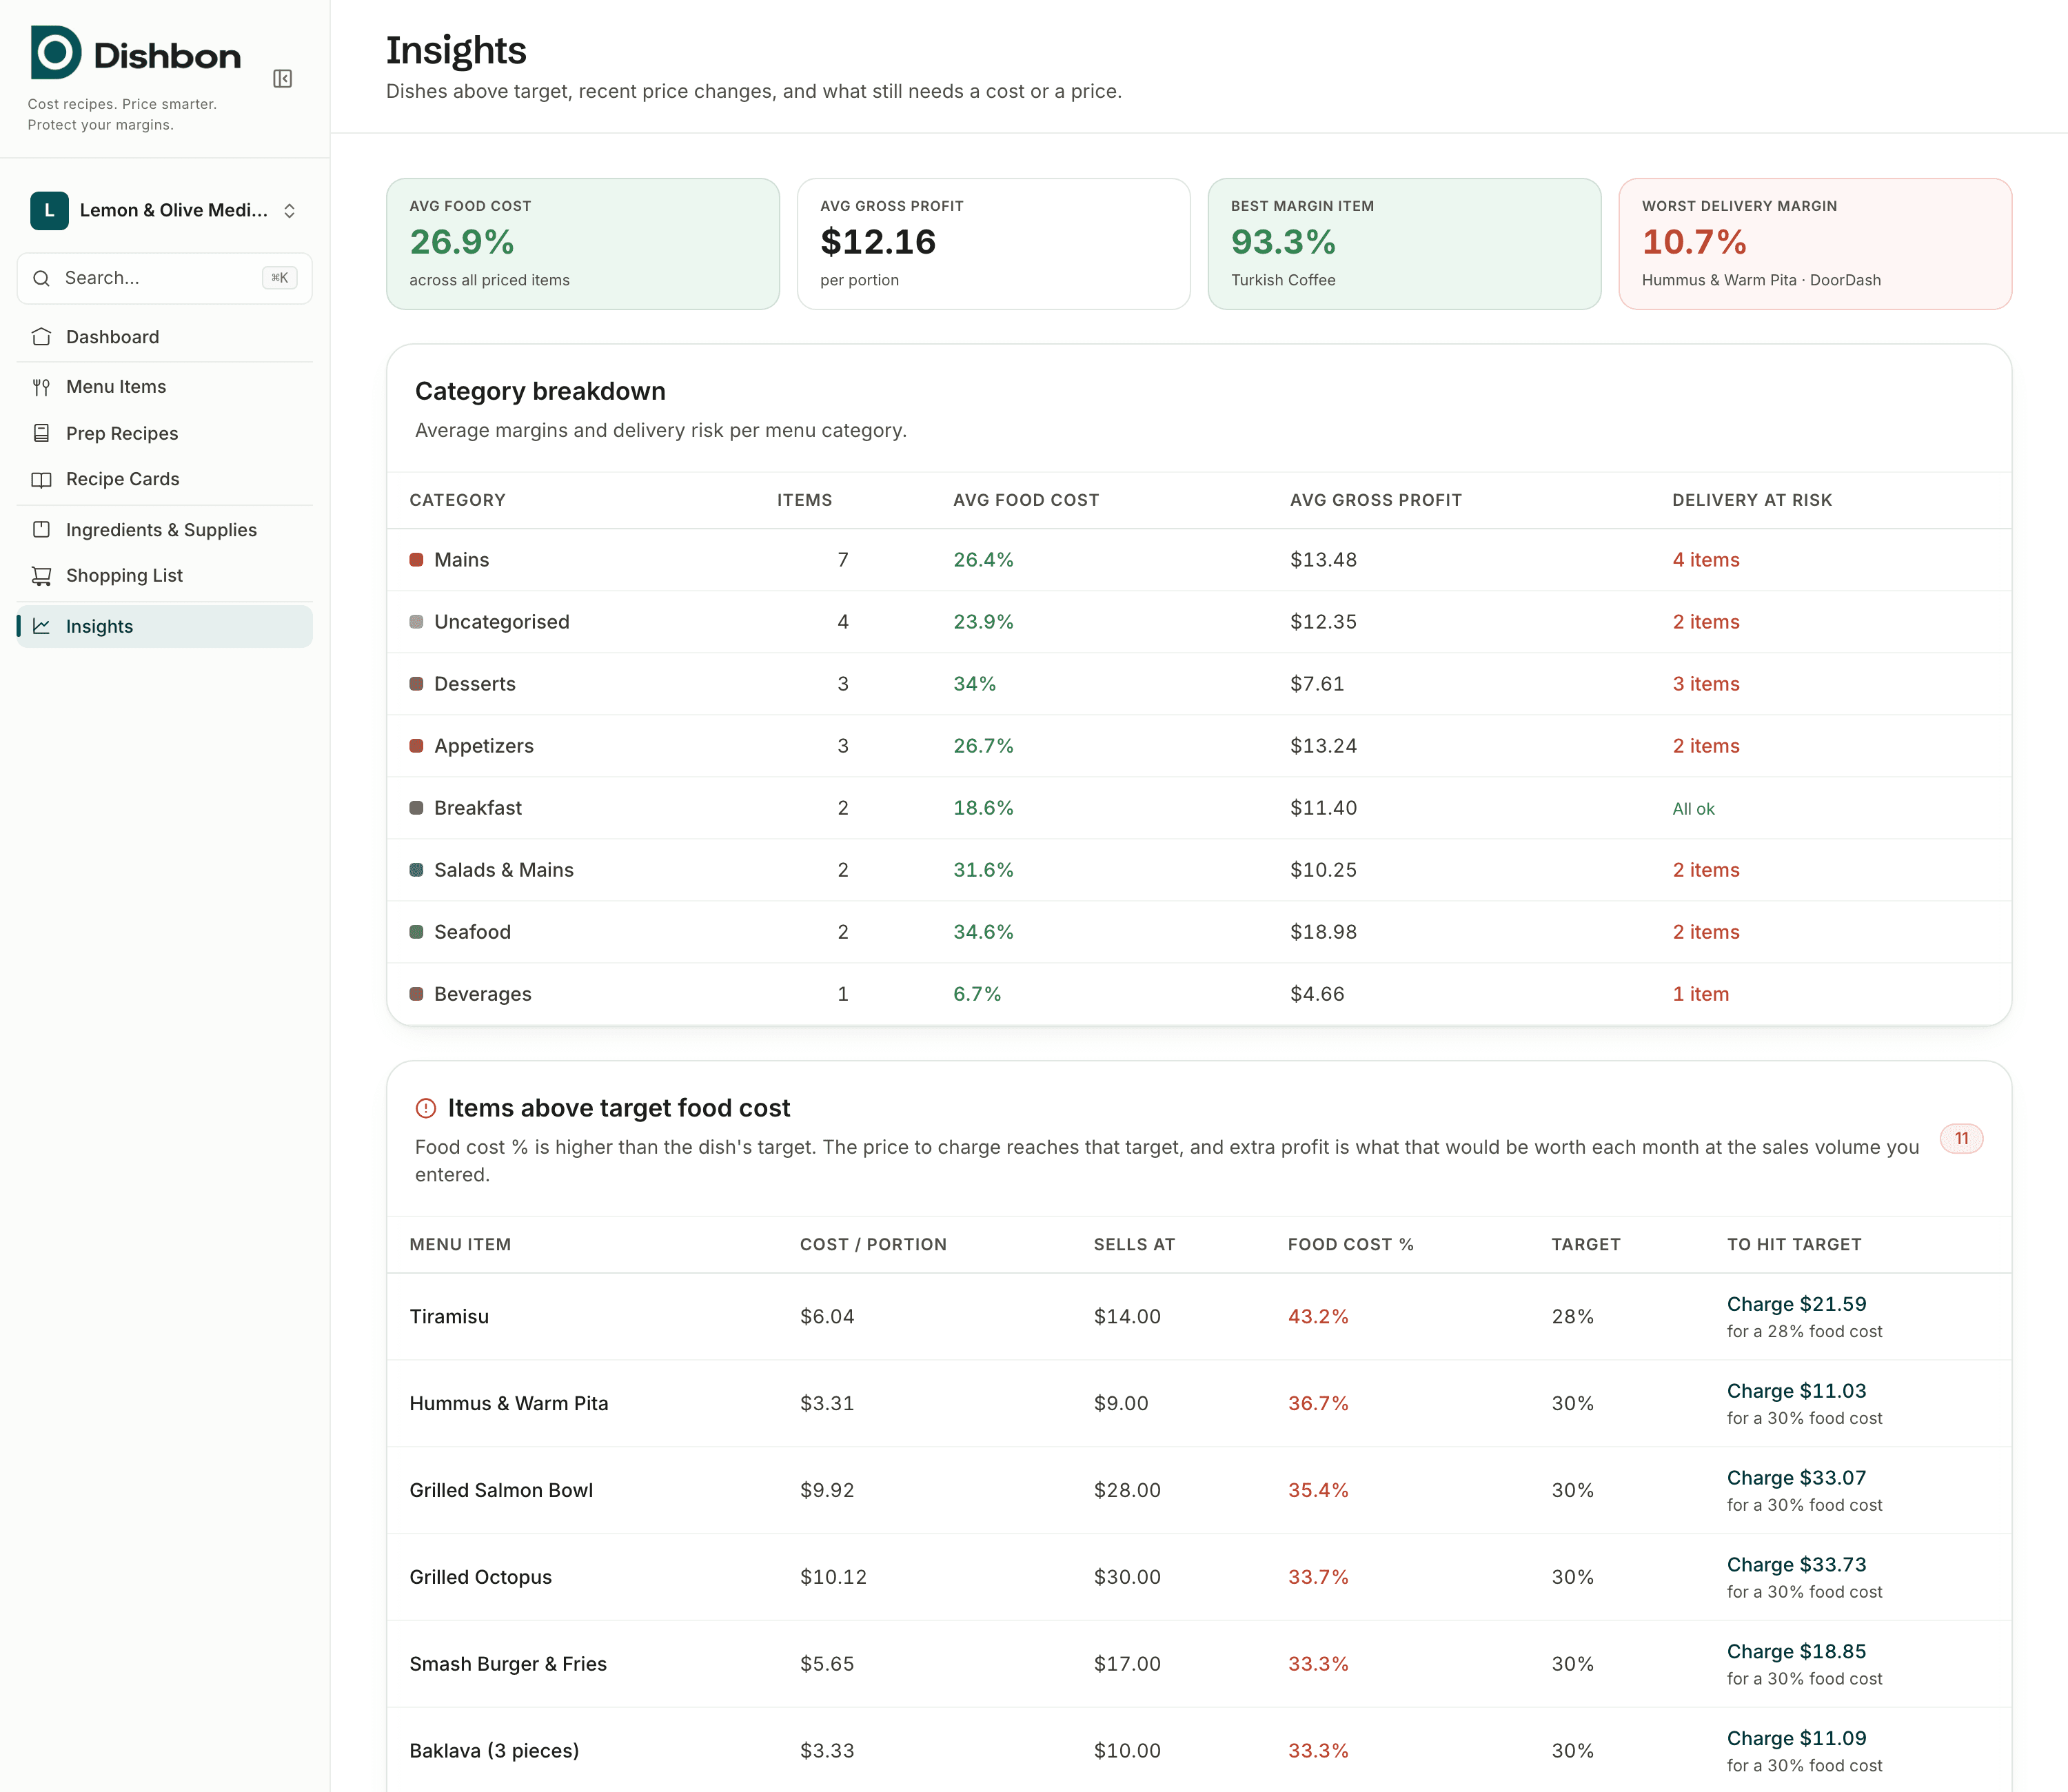Click the ⌘K shortcut badge
Viewport: 2068px width, 1792px height.
click(x=279, y=278)
